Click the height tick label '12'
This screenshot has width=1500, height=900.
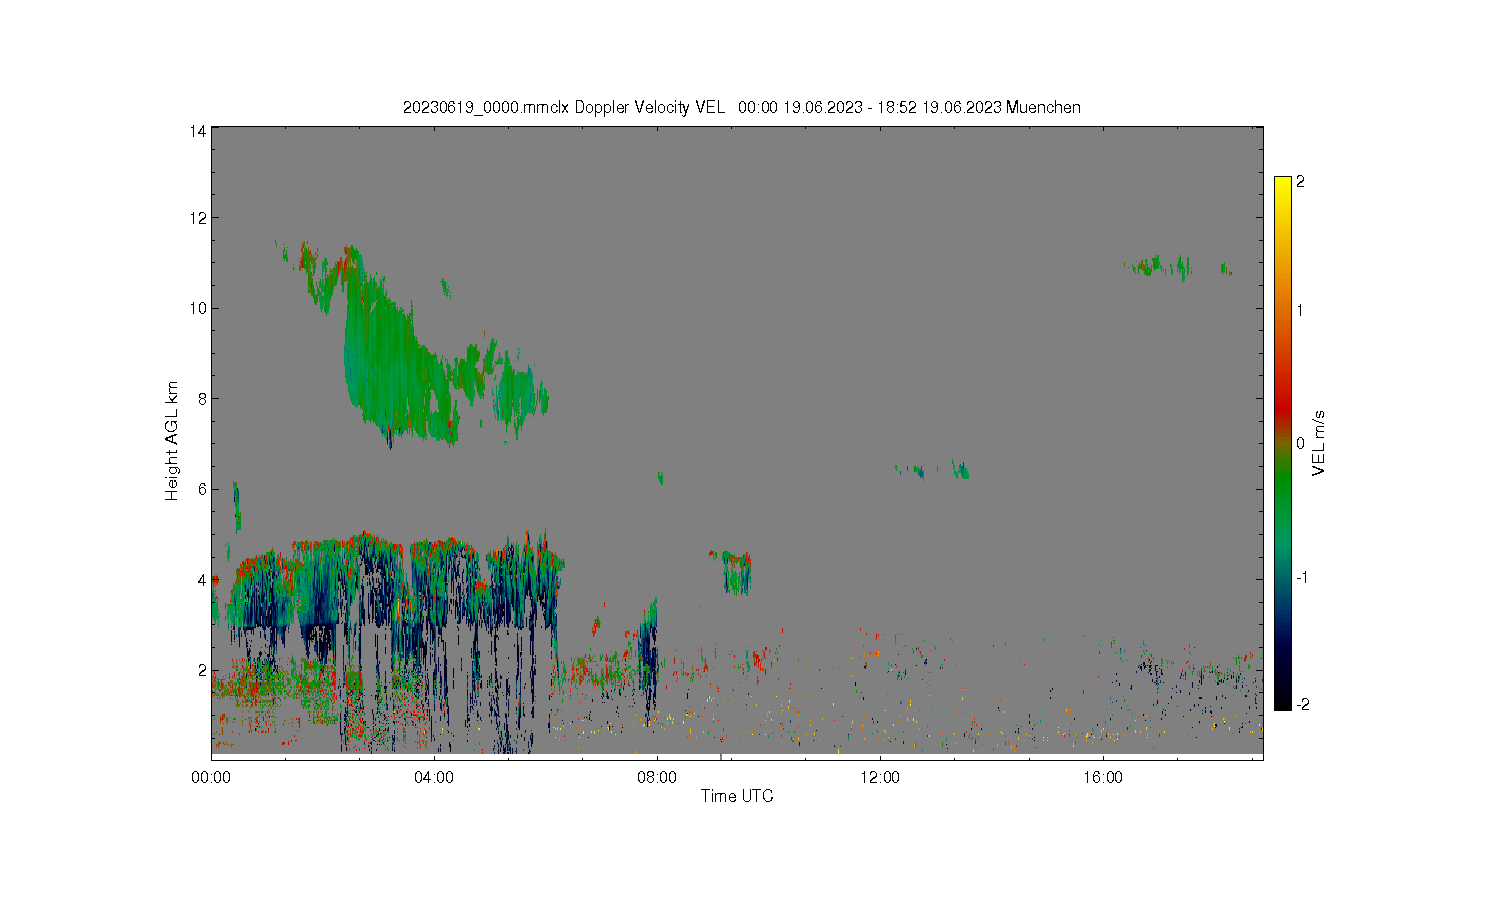(198, 218)
